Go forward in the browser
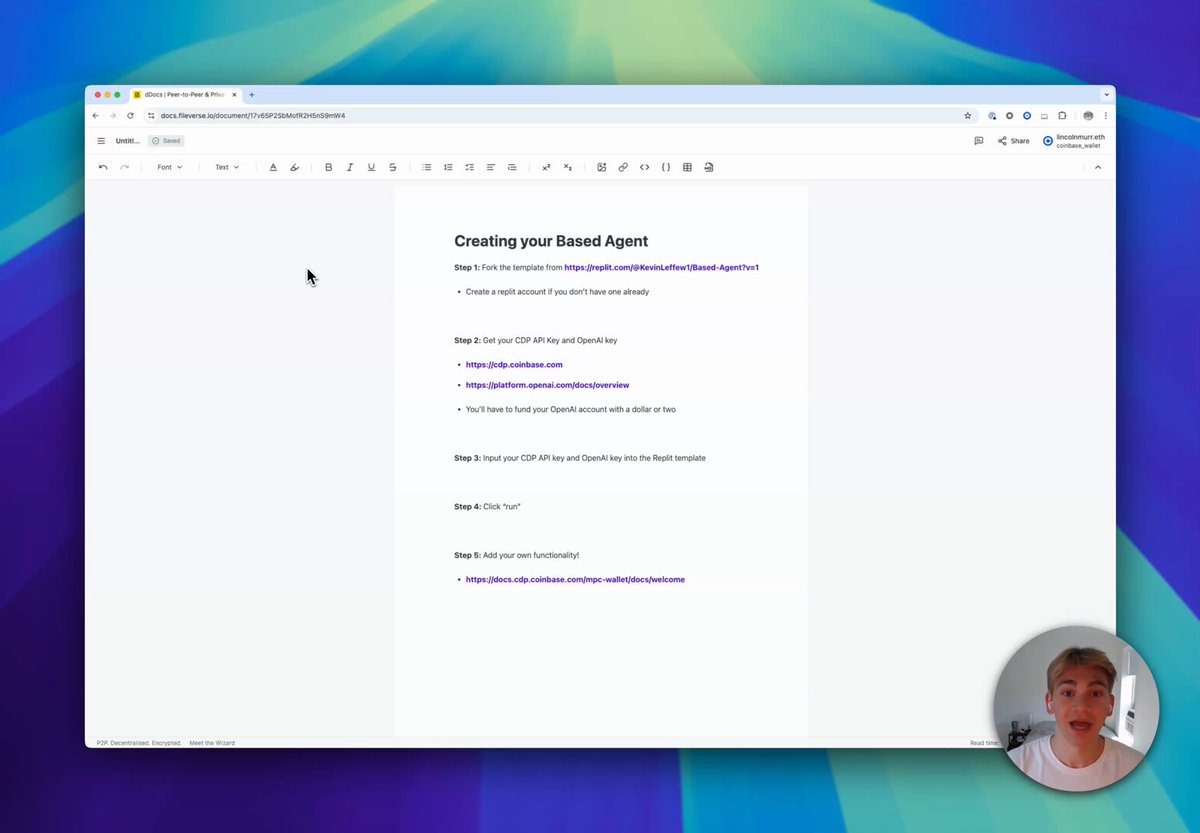 113,116
